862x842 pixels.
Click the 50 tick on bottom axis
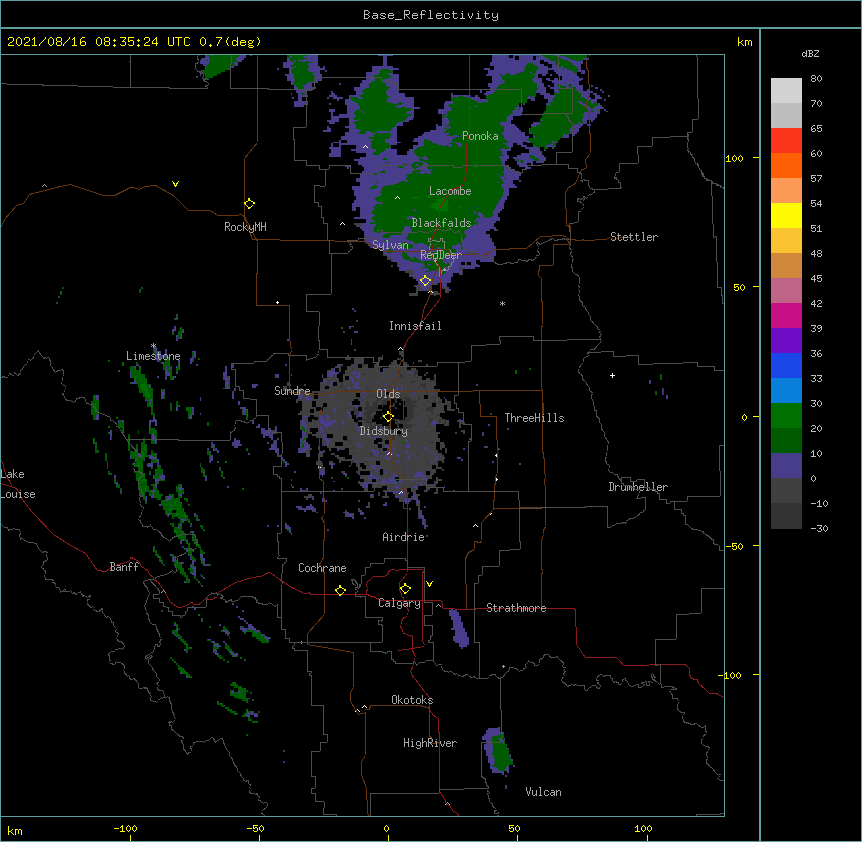514,829
